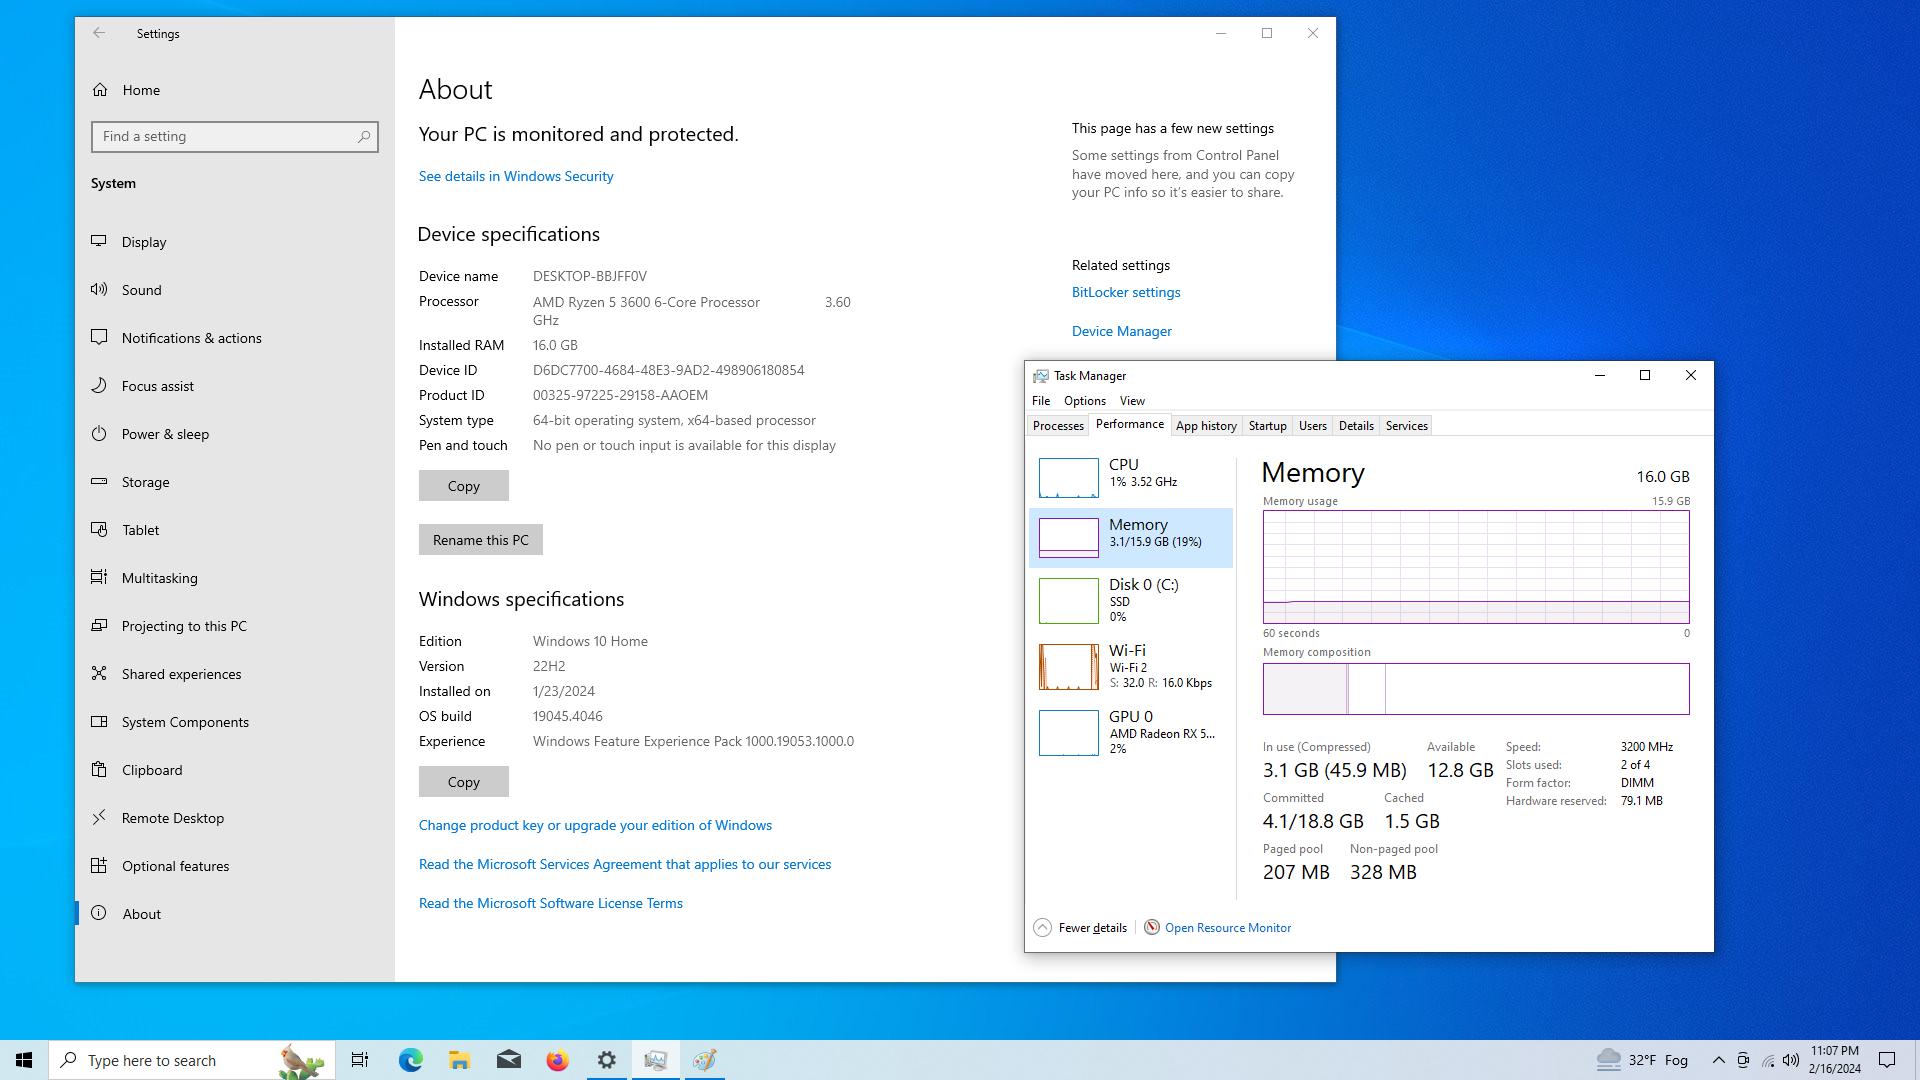Collapse Task Manager with Fewer details
The height and width of the screenshot is (1080, 1920).
pos(1080,928)
